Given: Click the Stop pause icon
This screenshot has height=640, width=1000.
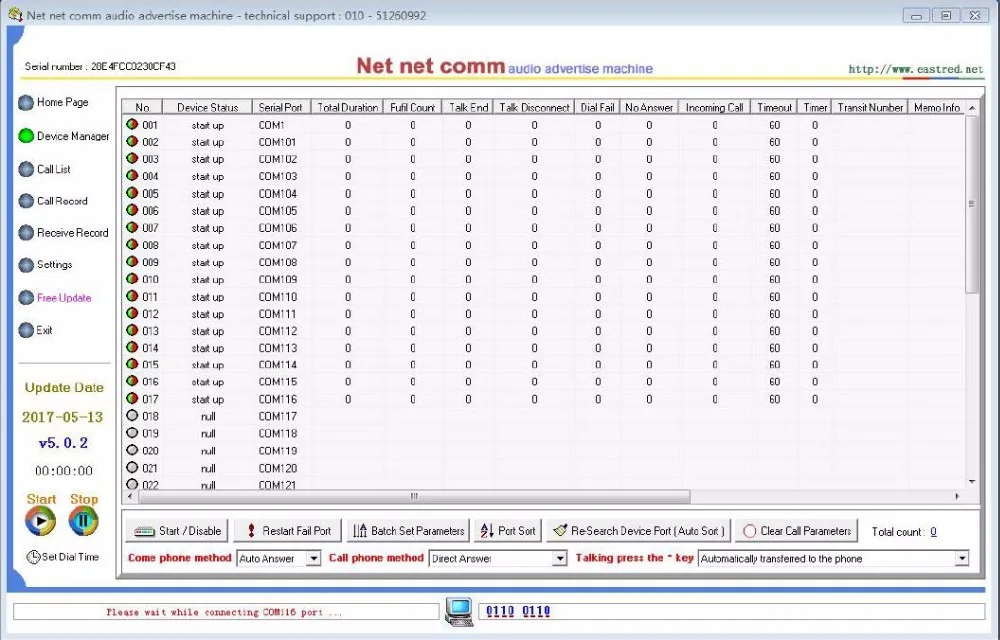Looking at the screenshot, I should point(84,521).
